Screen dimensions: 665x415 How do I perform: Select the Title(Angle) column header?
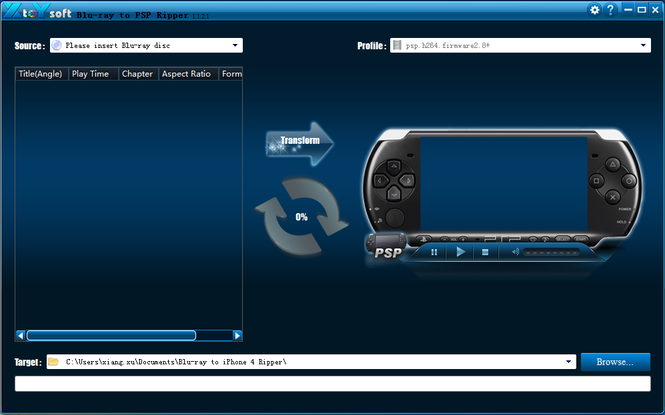coord(42,74)
